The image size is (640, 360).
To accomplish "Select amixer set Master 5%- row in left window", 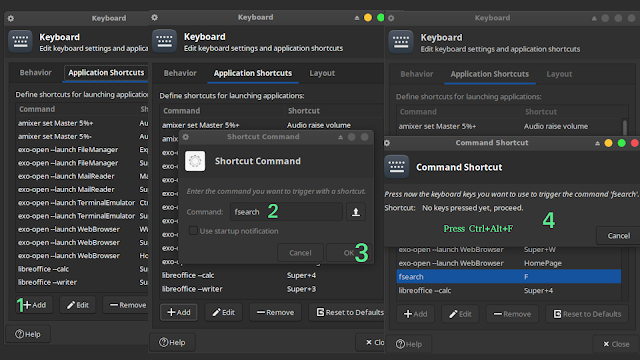I will [82, 136].
